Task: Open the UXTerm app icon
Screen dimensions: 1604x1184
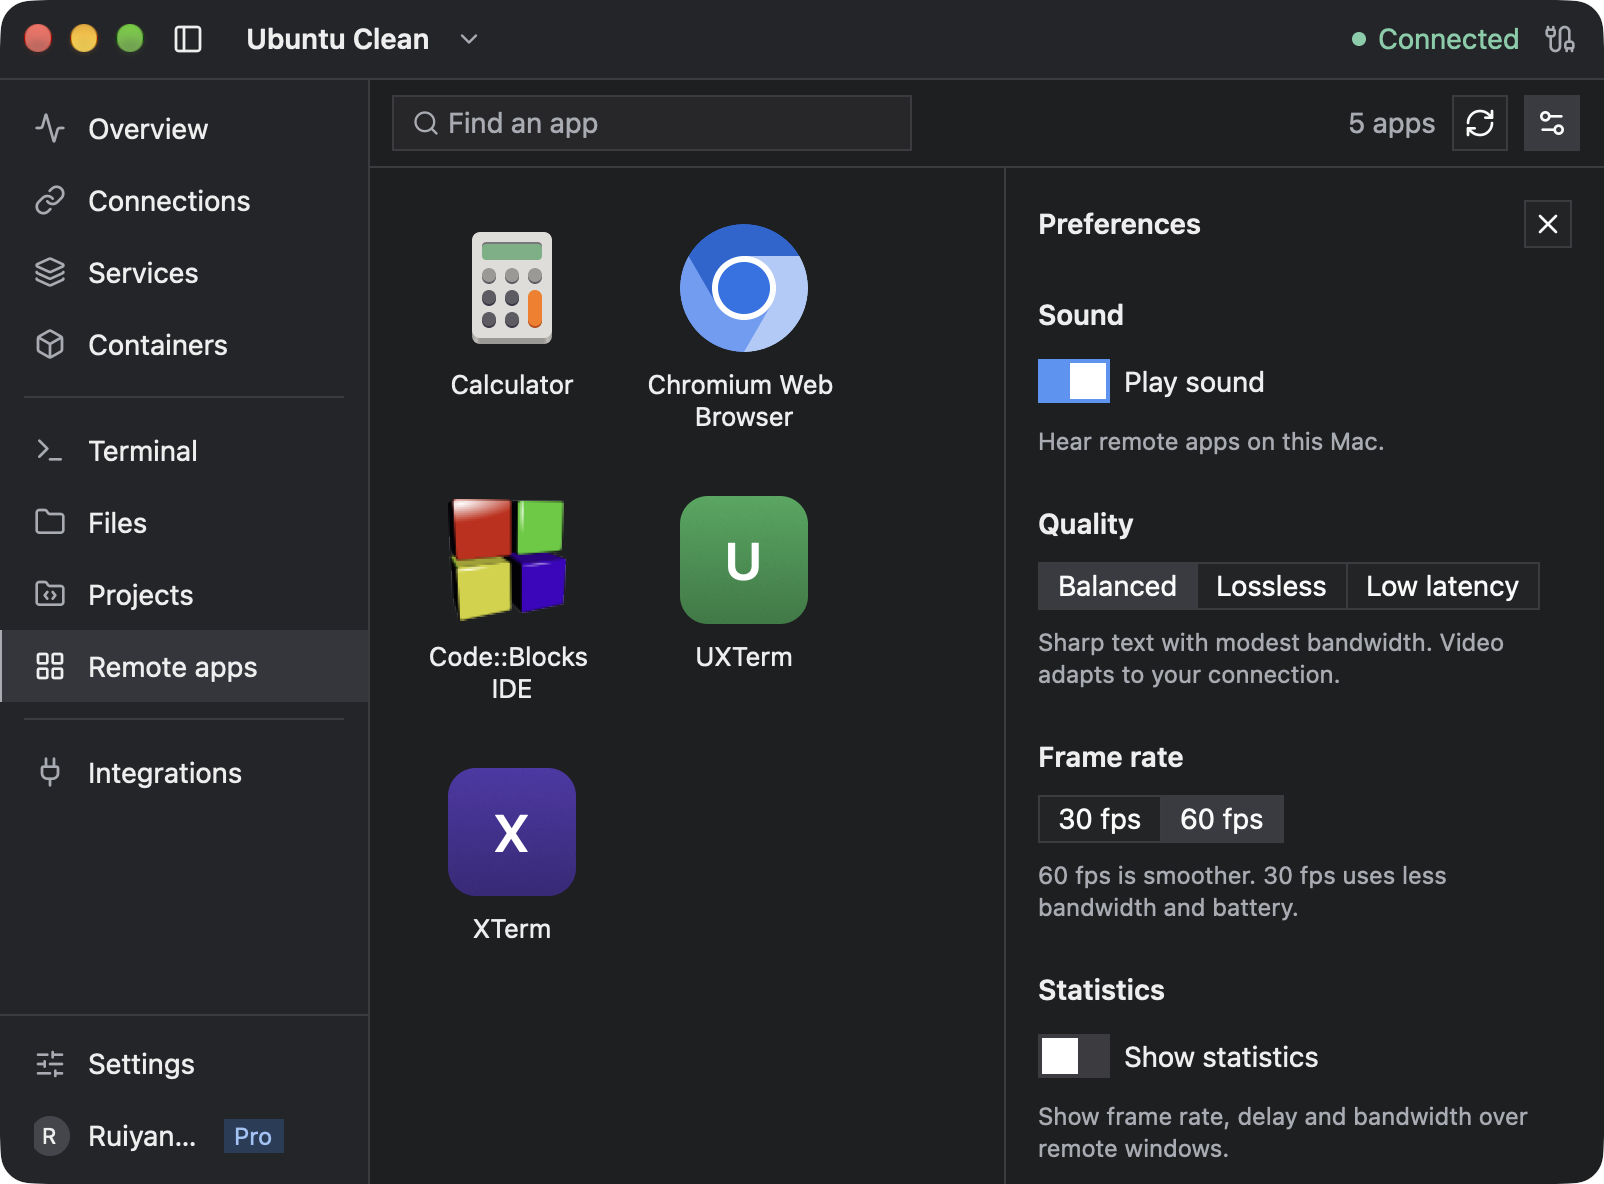Action: tap(743, 560)
